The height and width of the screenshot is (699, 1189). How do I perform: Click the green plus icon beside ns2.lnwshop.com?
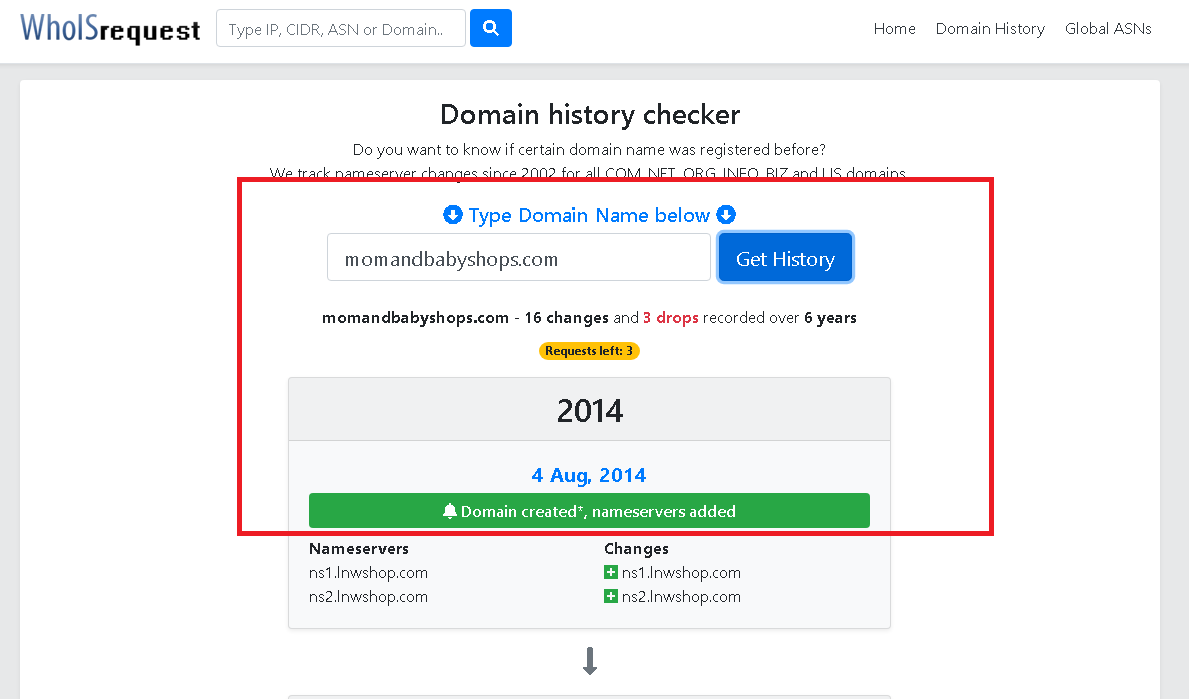[610, 596]
